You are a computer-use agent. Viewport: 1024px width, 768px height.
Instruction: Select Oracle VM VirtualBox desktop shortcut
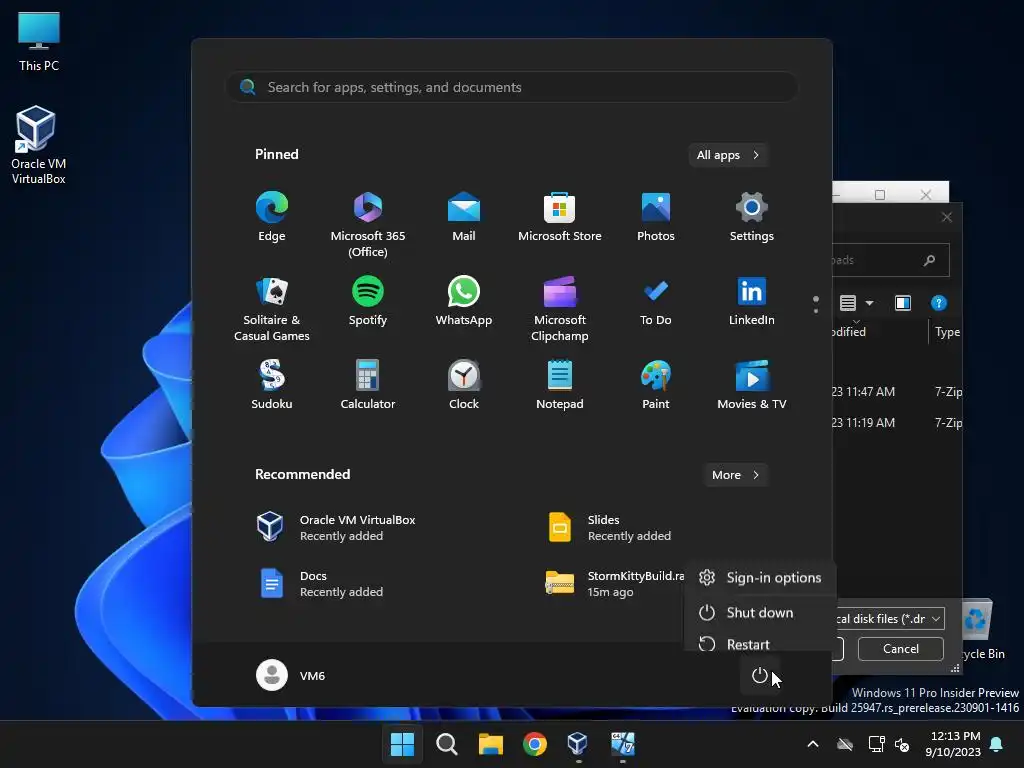39,145
